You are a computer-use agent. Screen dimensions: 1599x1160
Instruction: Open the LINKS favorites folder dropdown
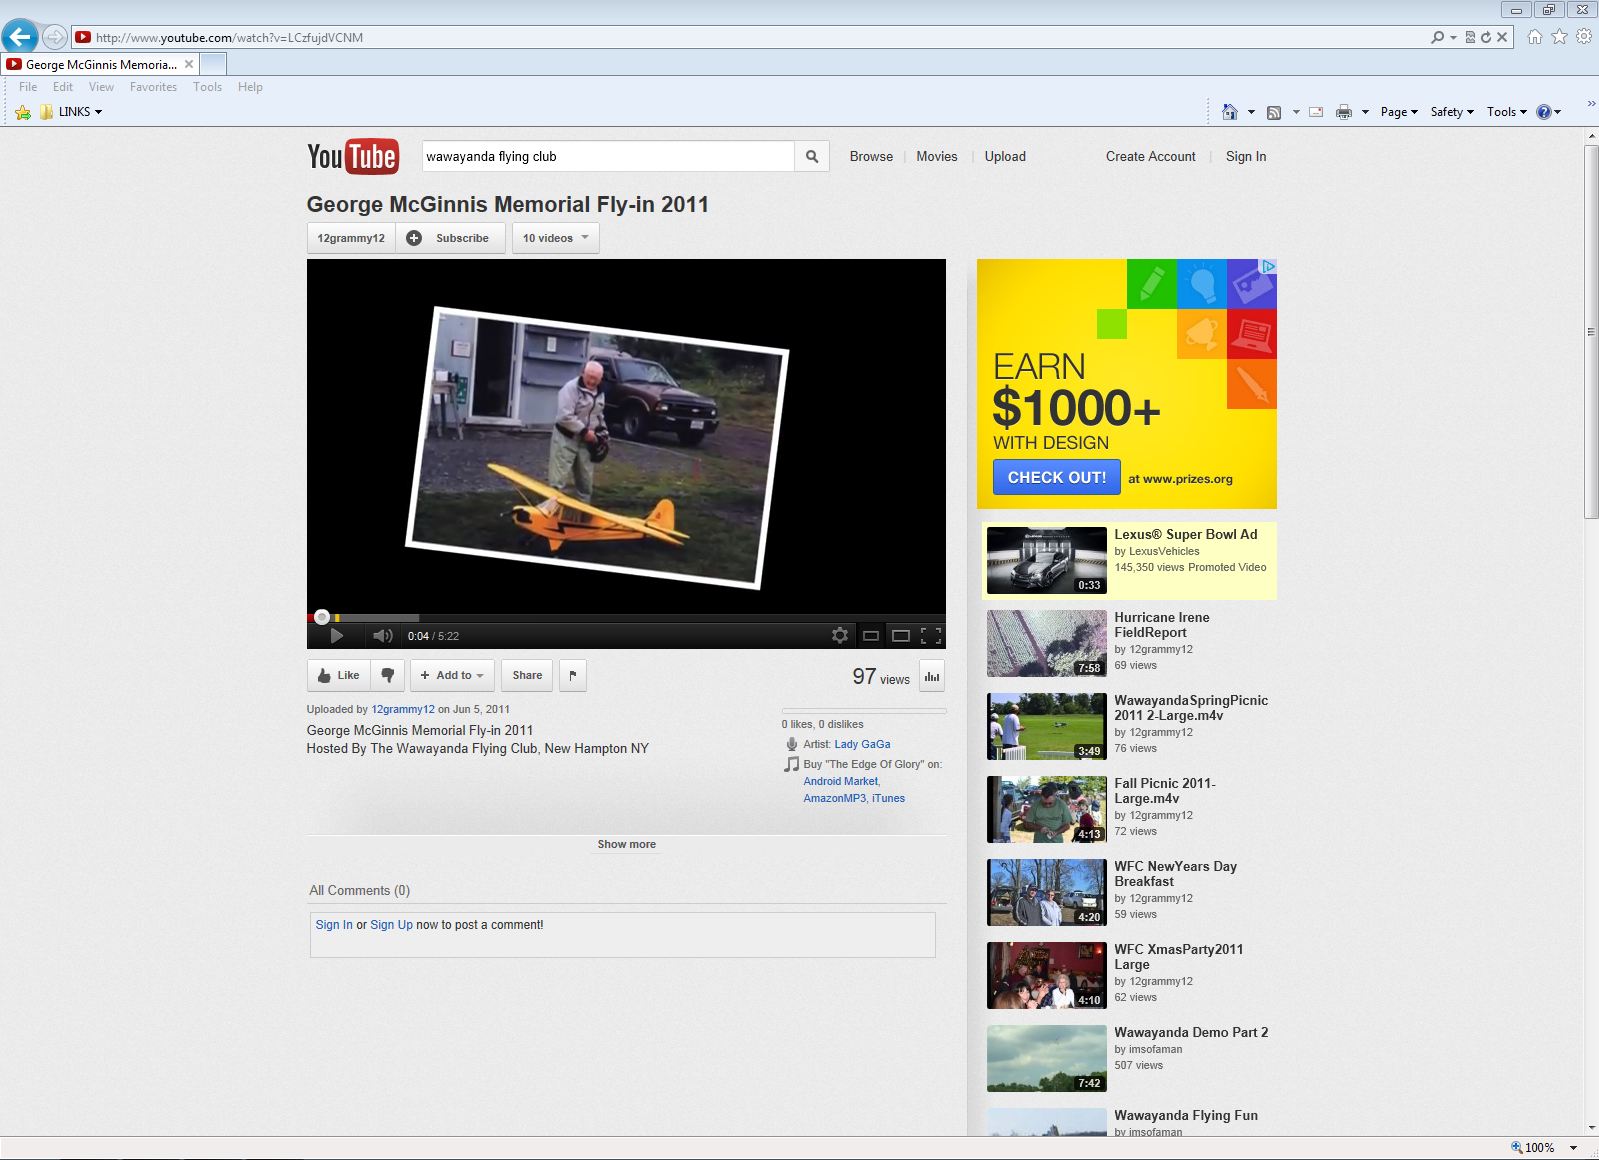click(x=71, y=112)
